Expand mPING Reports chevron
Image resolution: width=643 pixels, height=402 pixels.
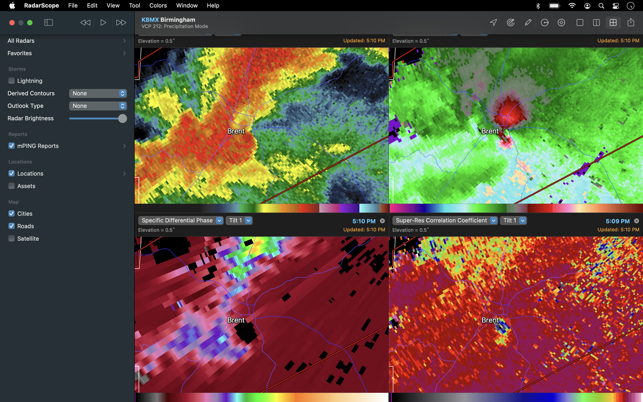(124, 146)
